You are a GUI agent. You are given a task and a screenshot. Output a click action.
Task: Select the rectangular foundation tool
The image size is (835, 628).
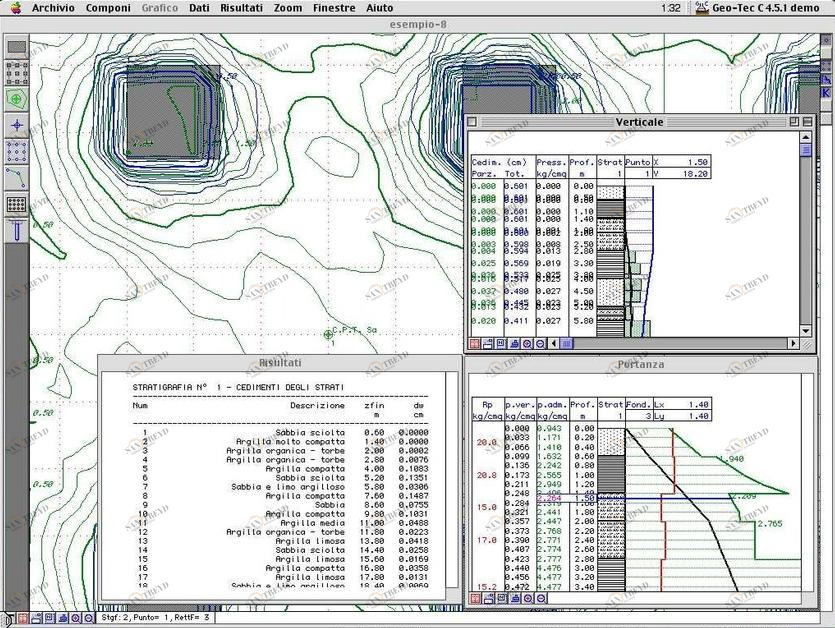[x=16, y=46]
